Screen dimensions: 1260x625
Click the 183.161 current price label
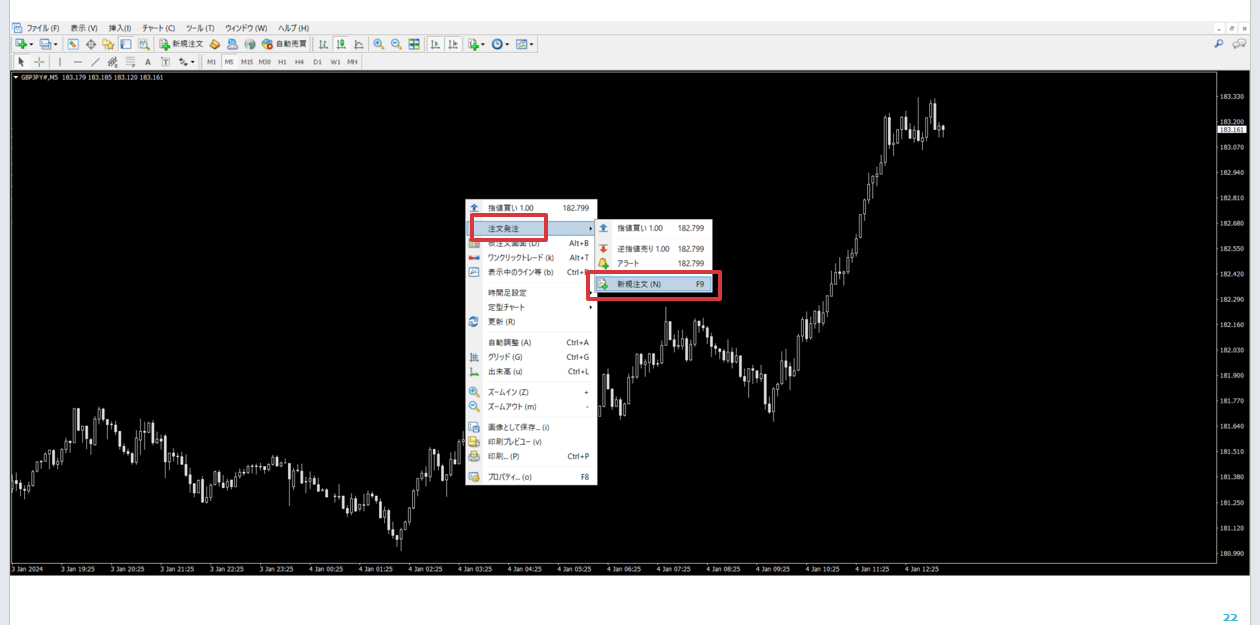click(1231, 130)
